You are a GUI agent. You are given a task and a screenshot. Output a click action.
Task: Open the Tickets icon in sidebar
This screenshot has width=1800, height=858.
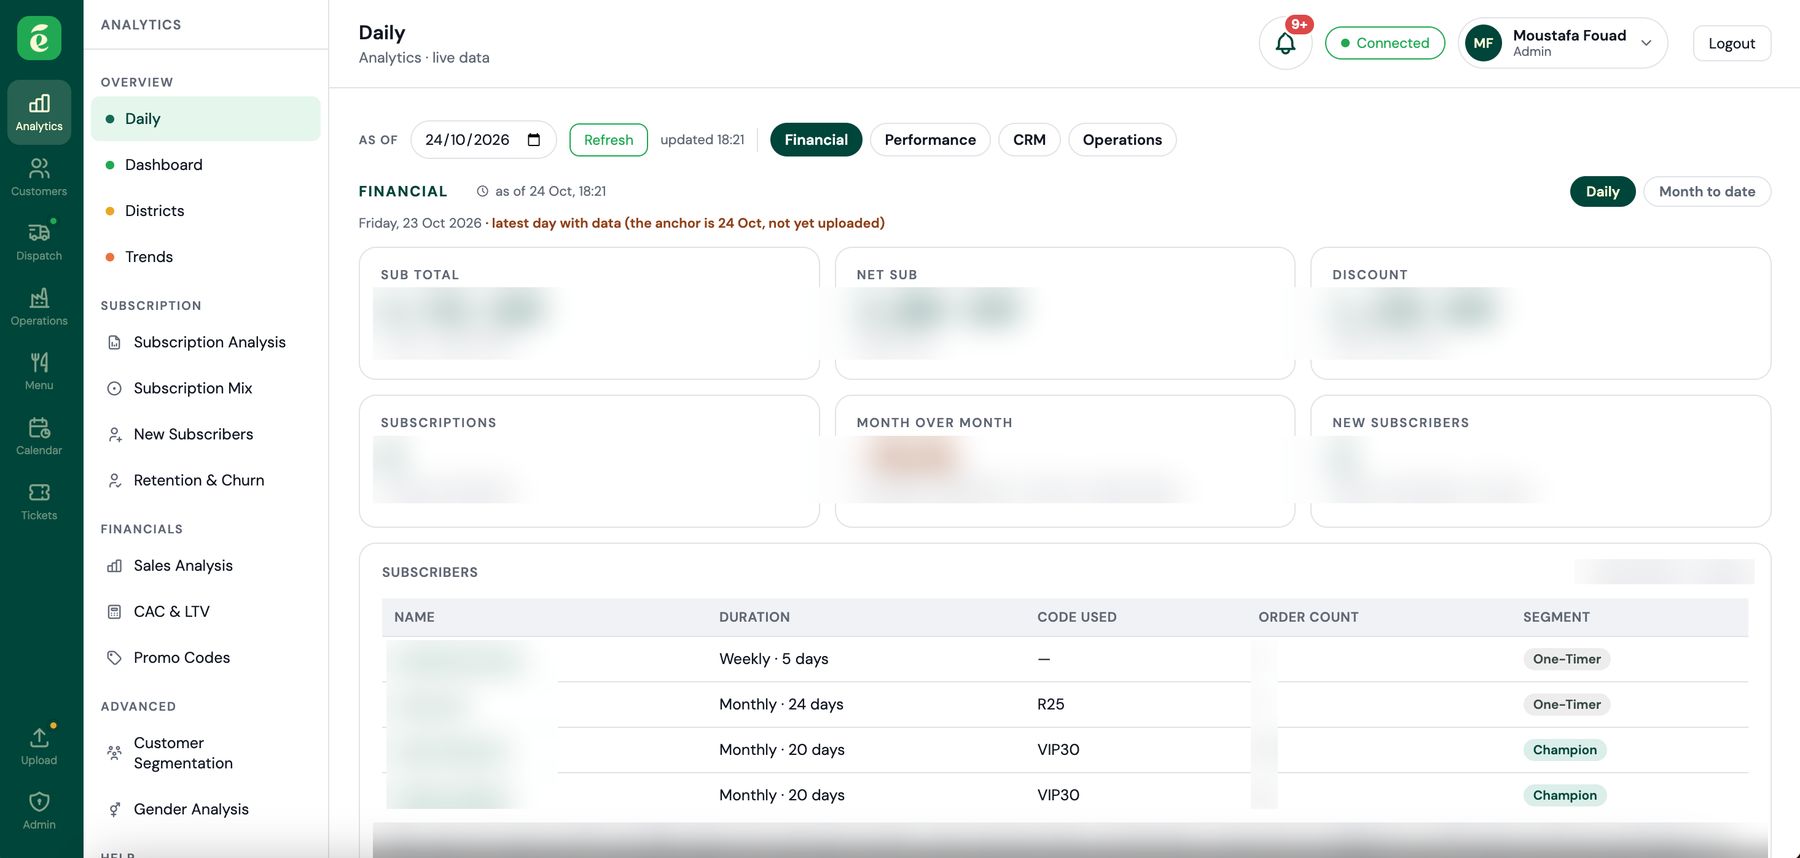[x=39, y=500]
